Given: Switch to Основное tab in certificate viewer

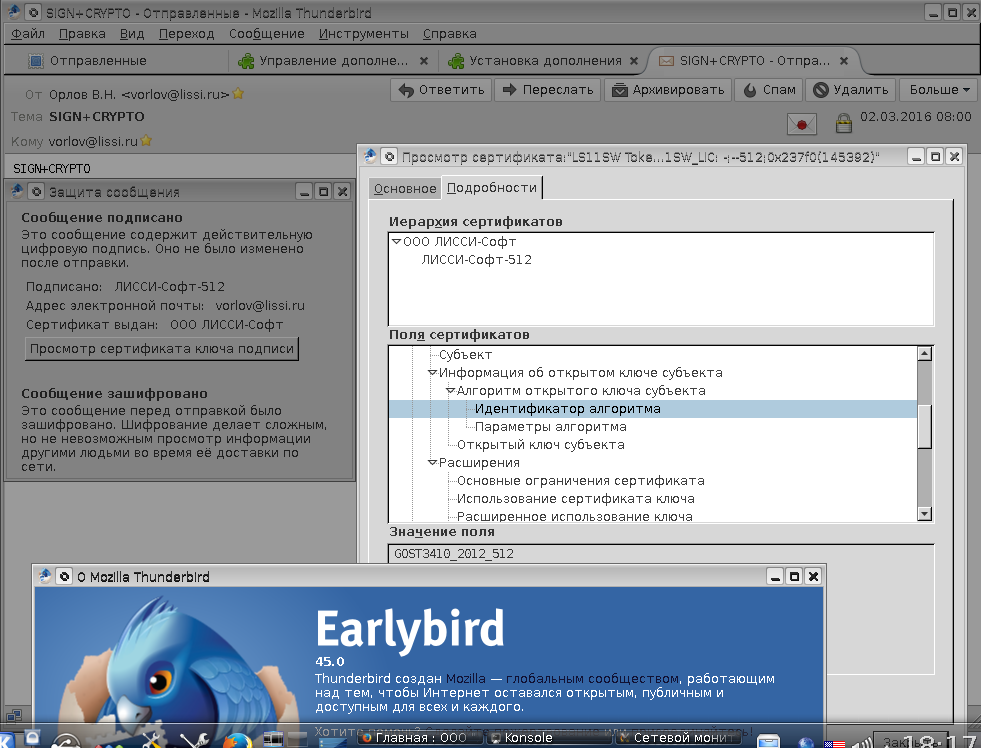Looking at the screenshot, I should pos(405,189).
